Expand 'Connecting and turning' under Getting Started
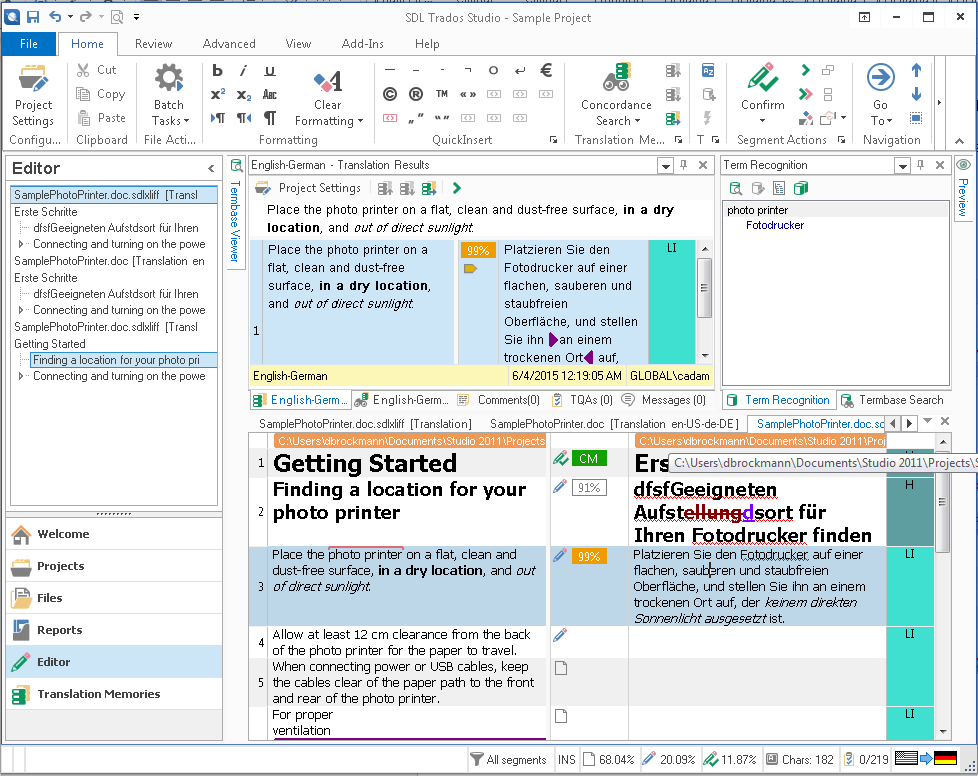978x776 pixels. [21, 376]
